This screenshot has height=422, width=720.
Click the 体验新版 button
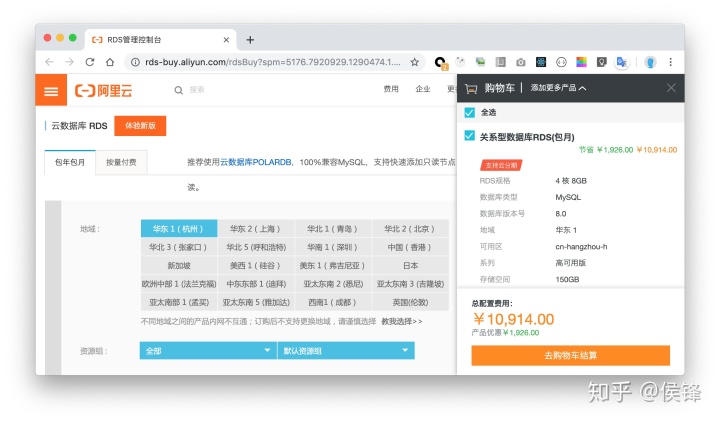pyautogui.click(x=140, y=126)
